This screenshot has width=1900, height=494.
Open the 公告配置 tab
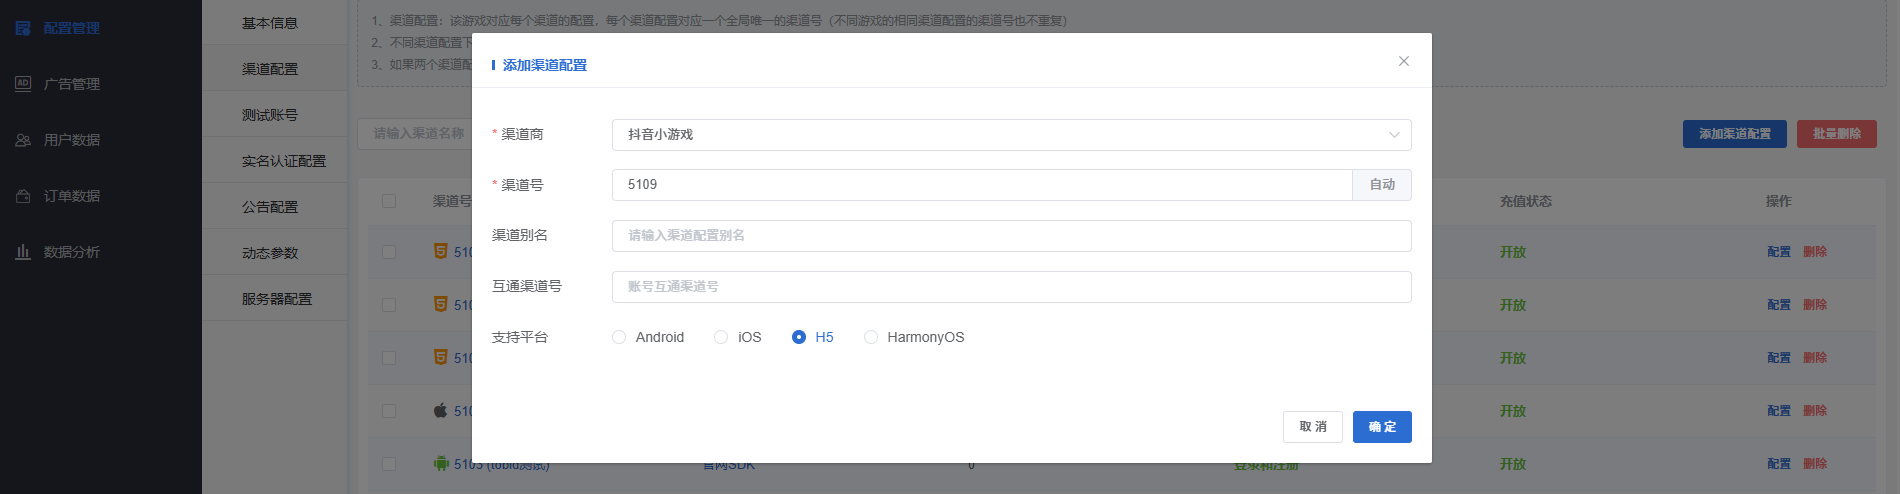click(275, 207)
